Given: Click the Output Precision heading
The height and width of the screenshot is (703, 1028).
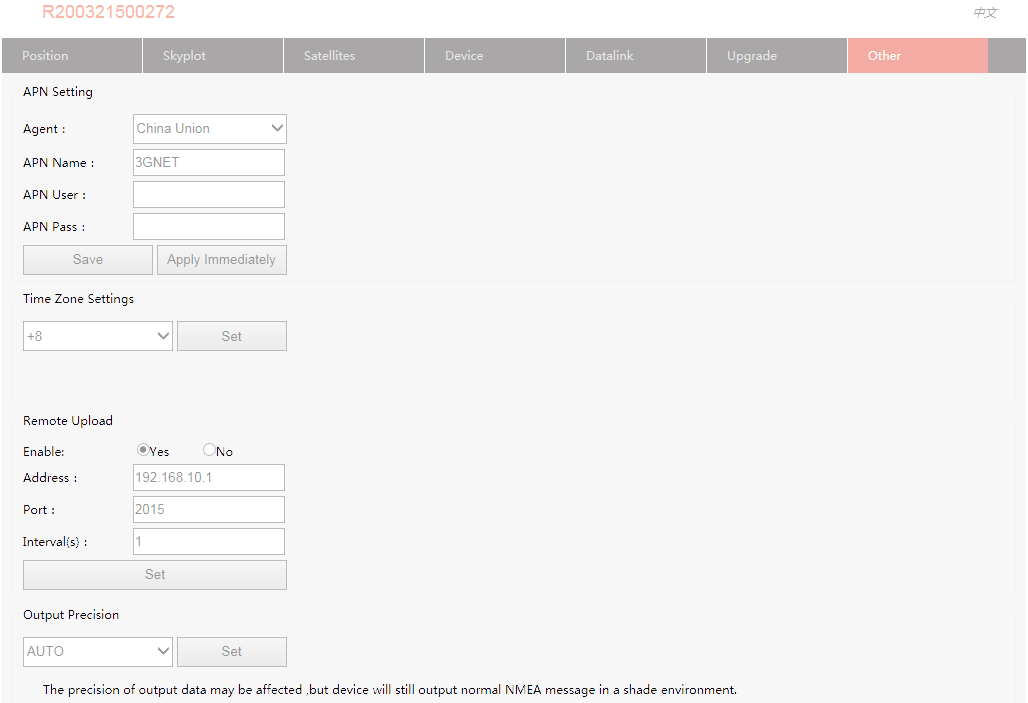Looking at the screenshot, I should click(71, 614).
